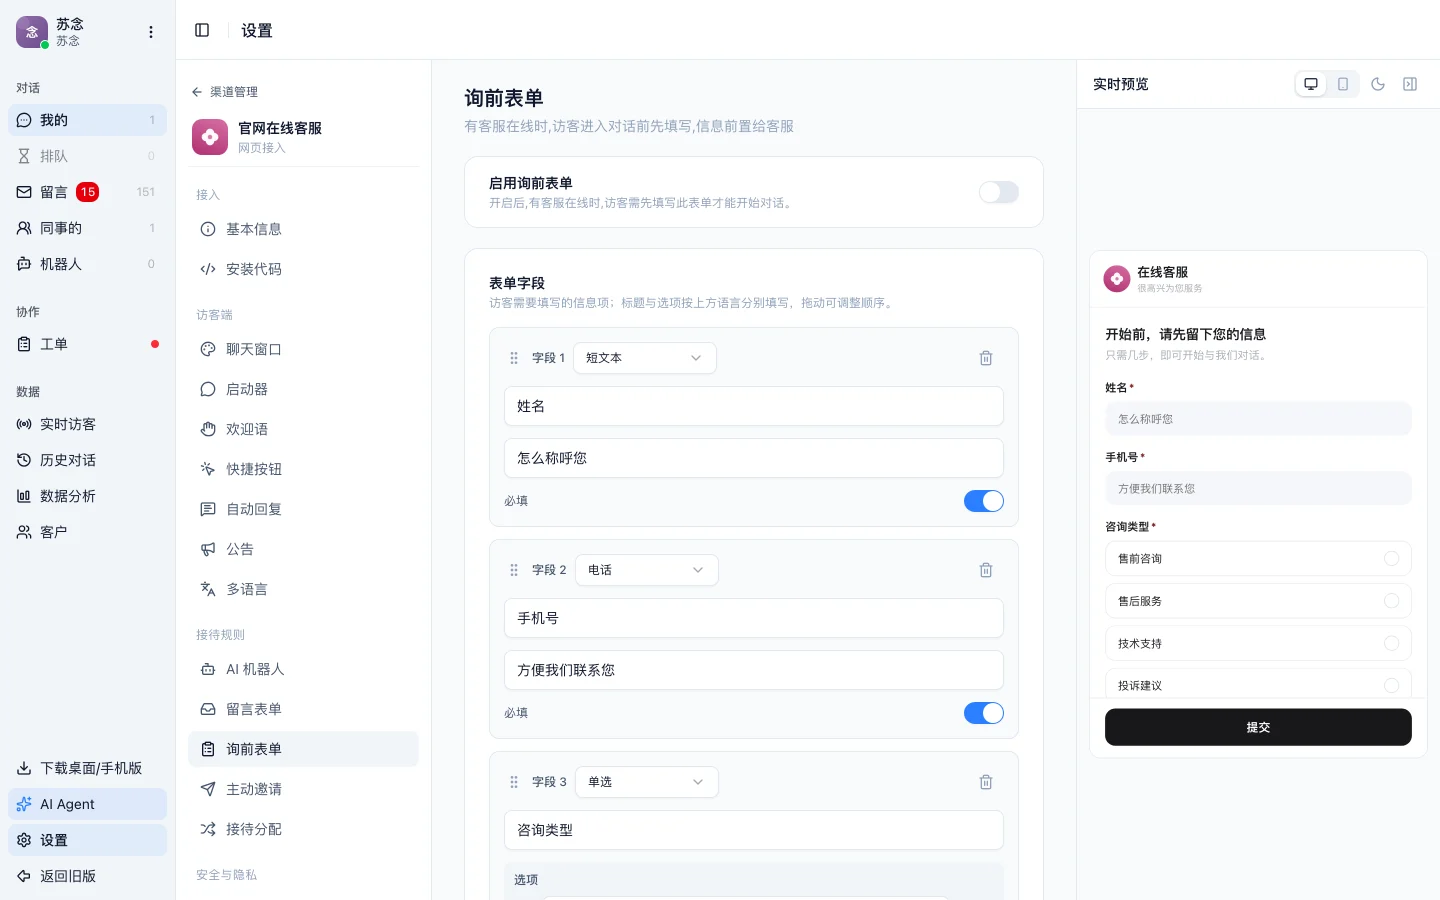Click preview 姓名 input 怎么称呼您

(x=1258, y=419)
